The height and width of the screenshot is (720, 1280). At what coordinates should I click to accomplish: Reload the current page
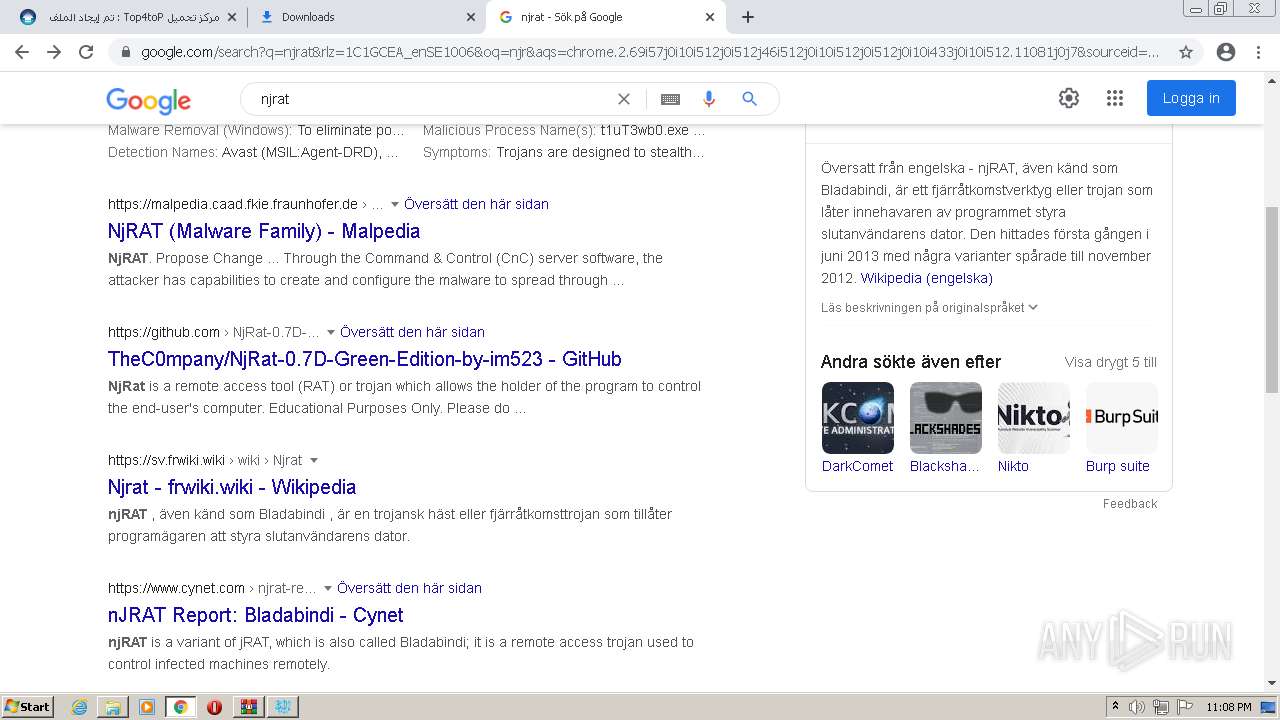point(86,52)
